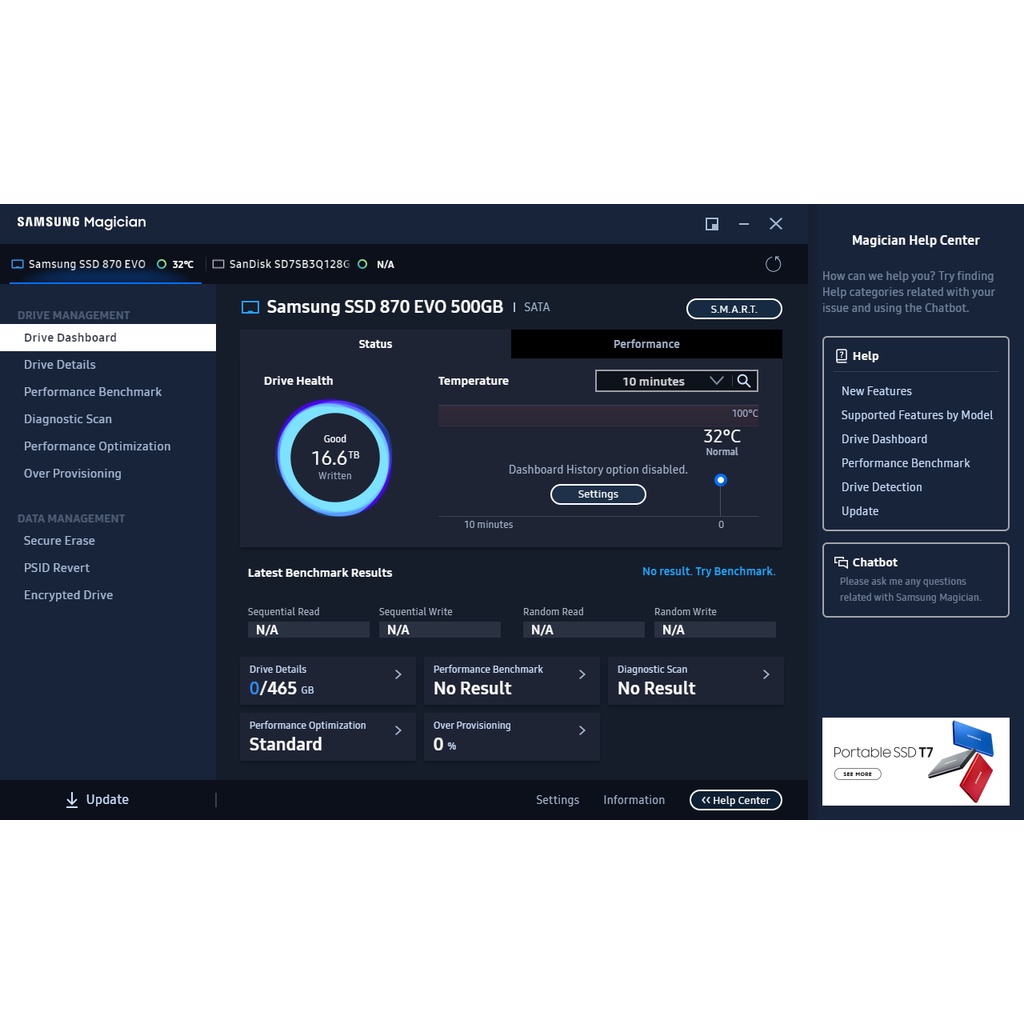Open PSID Revert in sidebar
Screen dimensions: 1024x1024
point(57,568)
